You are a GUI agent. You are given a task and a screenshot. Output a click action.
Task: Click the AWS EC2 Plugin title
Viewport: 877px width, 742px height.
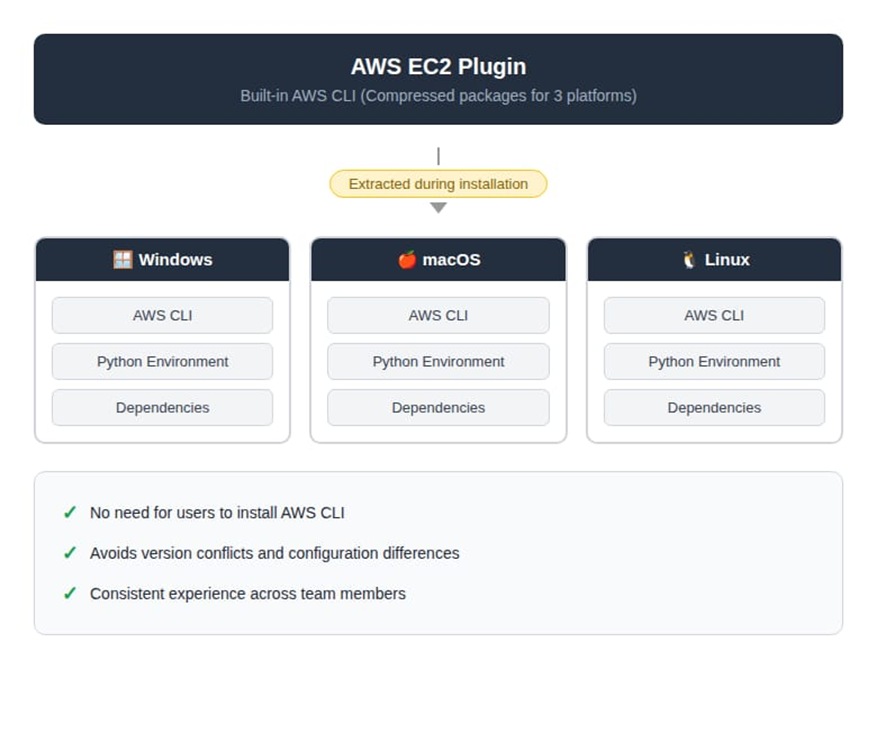coord(438,67)
